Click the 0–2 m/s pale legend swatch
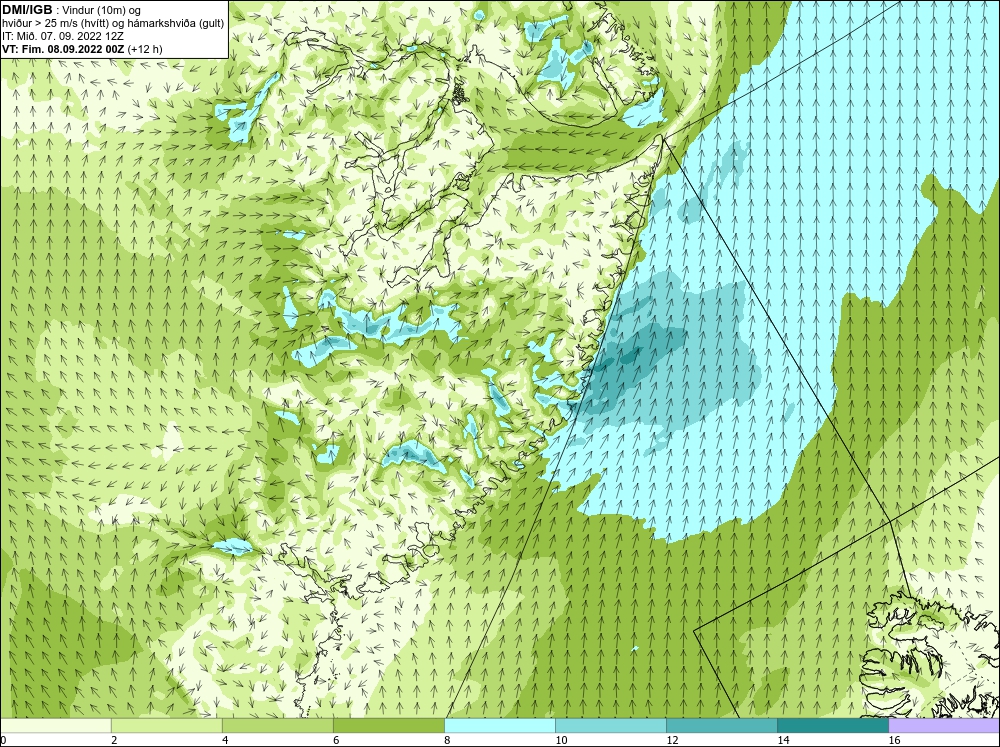1000x747 pixels. pos(55,725)
